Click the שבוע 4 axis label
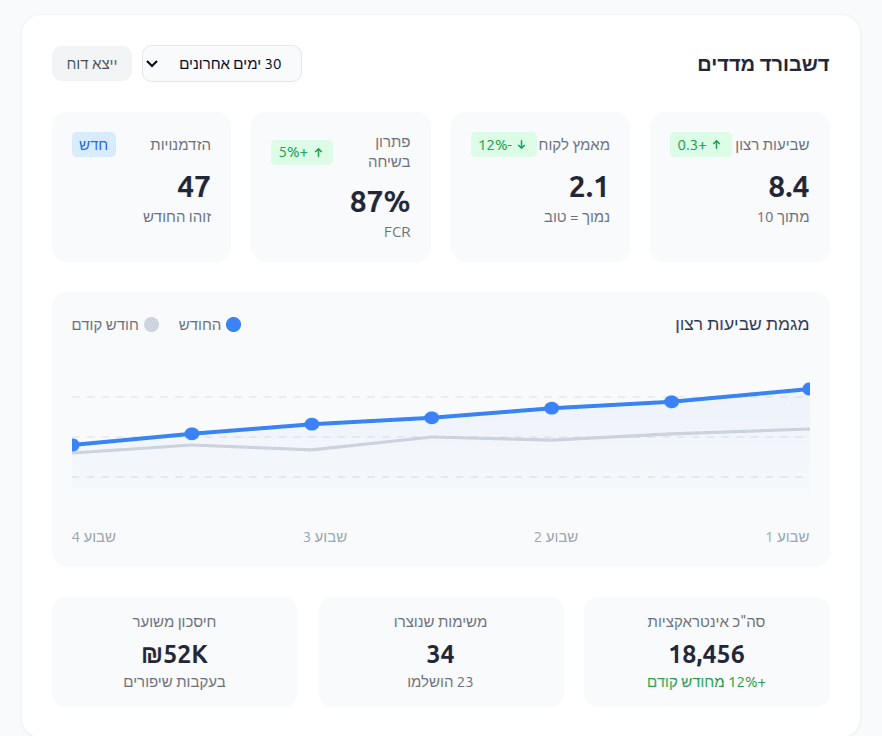This screenshot has height=736, width=882. click(94, 537)
